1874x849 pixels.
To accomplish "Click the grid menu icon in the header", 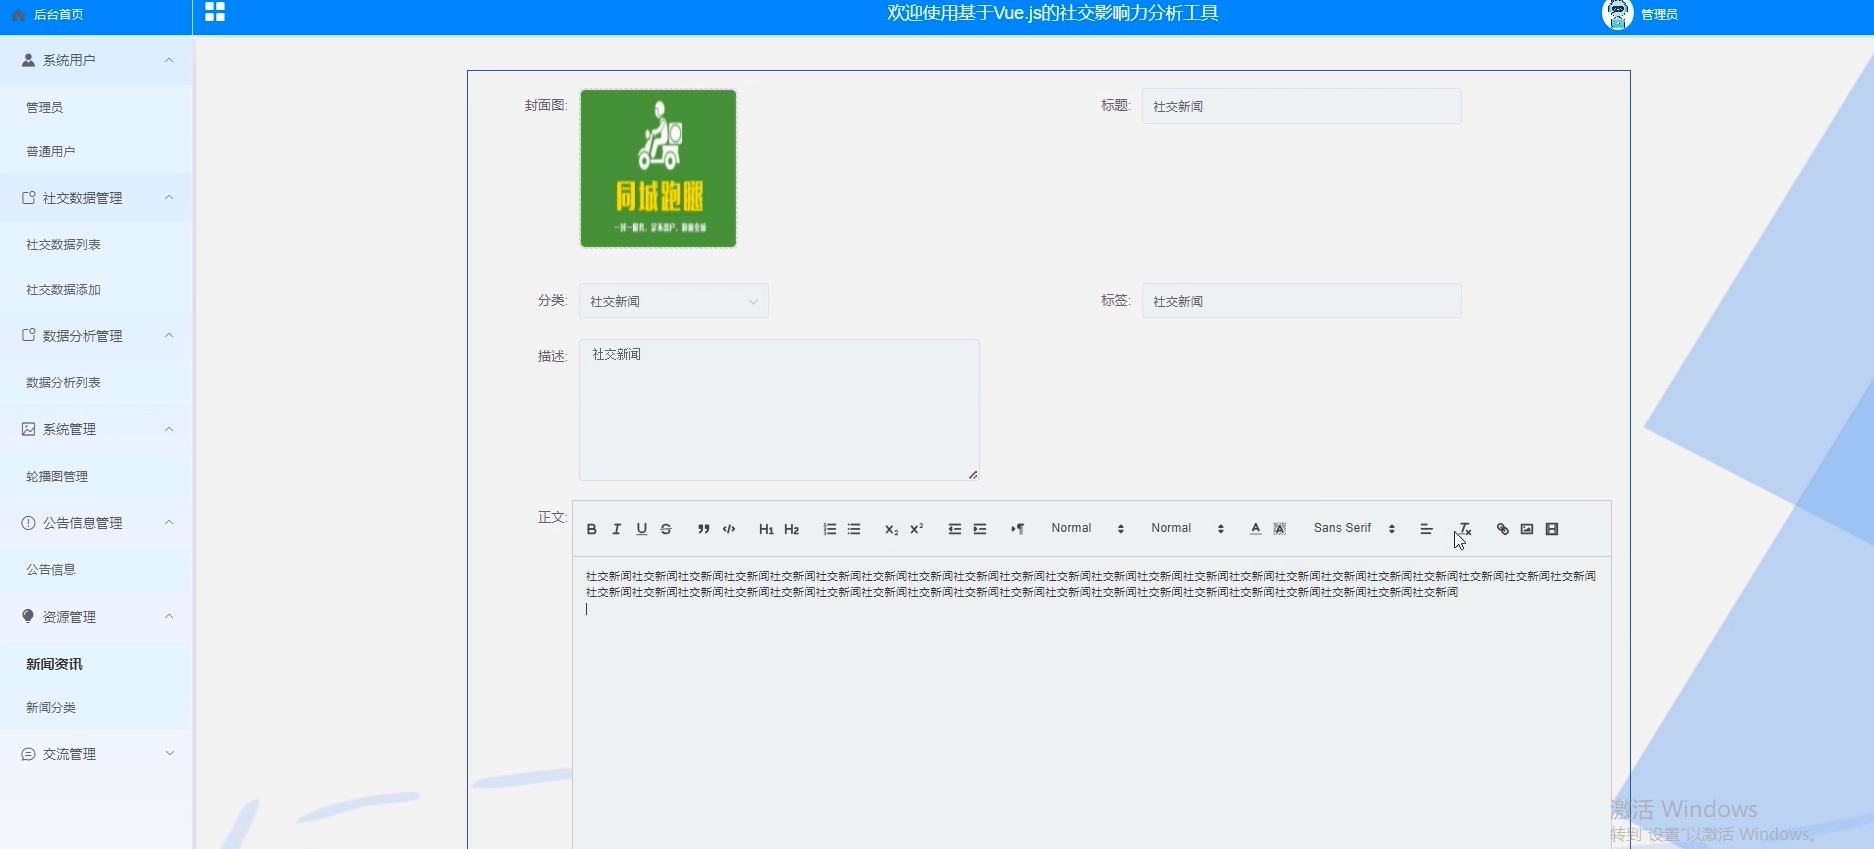I will 215,12.
